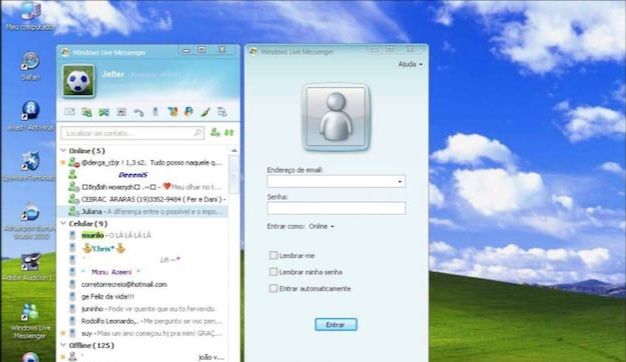
Task: Click the third toolbar icon beside the menu icon
Action: [x=104, y=112]
